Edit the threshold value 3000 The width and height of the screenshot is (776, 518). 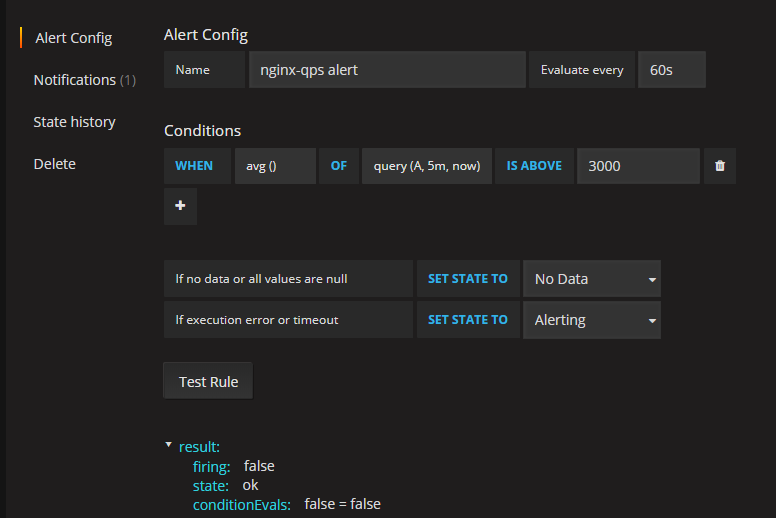tap(638, 166)
